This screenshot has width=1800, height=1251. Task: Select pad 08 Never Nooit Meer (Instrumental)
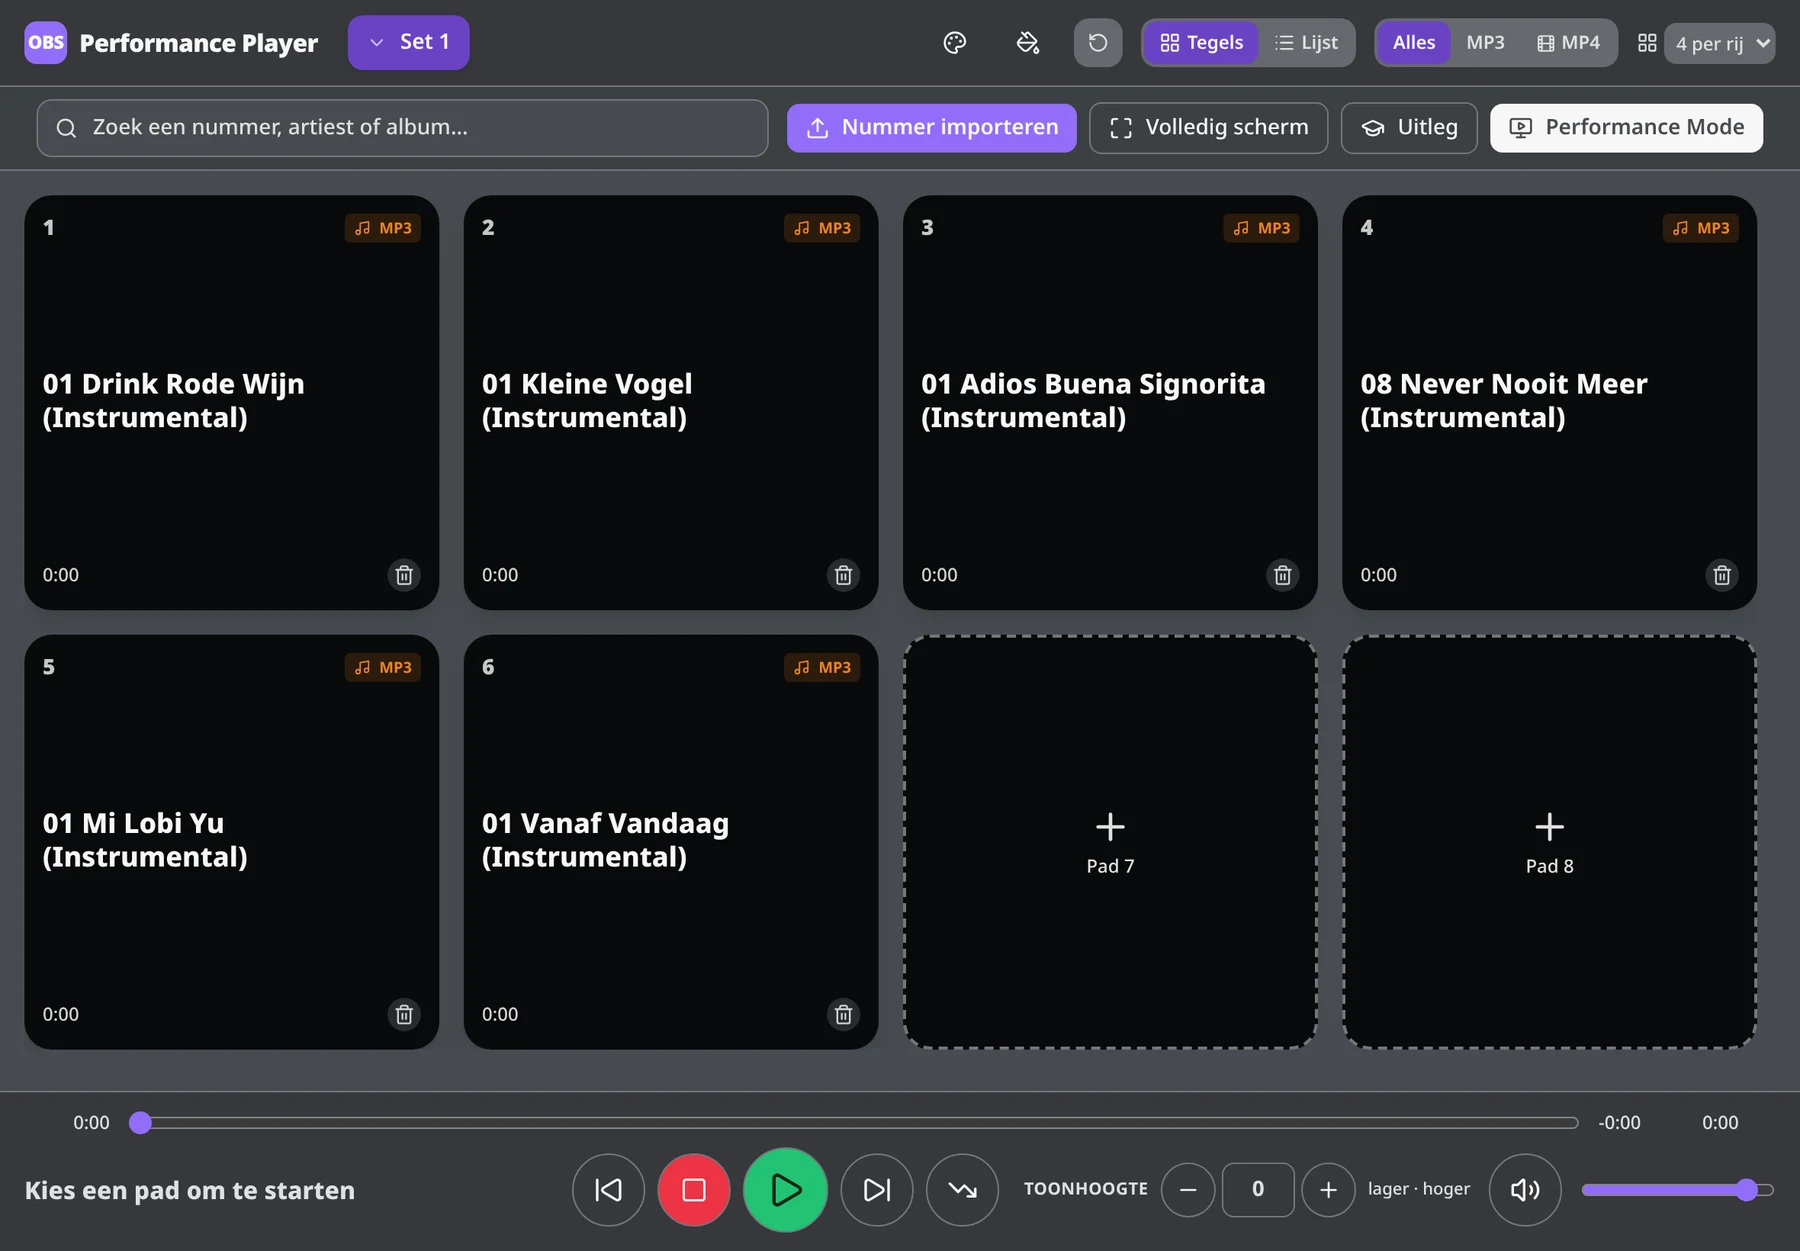pos(1549,402)
